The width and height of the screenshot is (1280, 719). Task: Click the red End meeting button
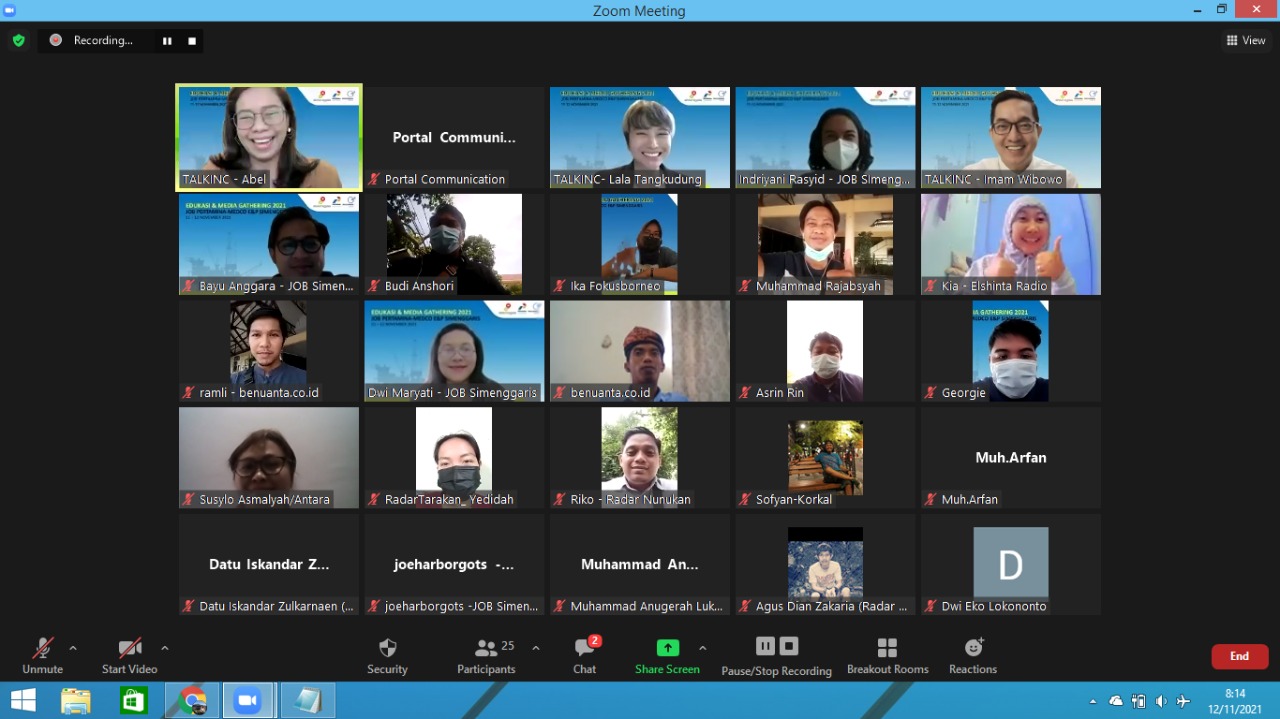pos(1240,656)
